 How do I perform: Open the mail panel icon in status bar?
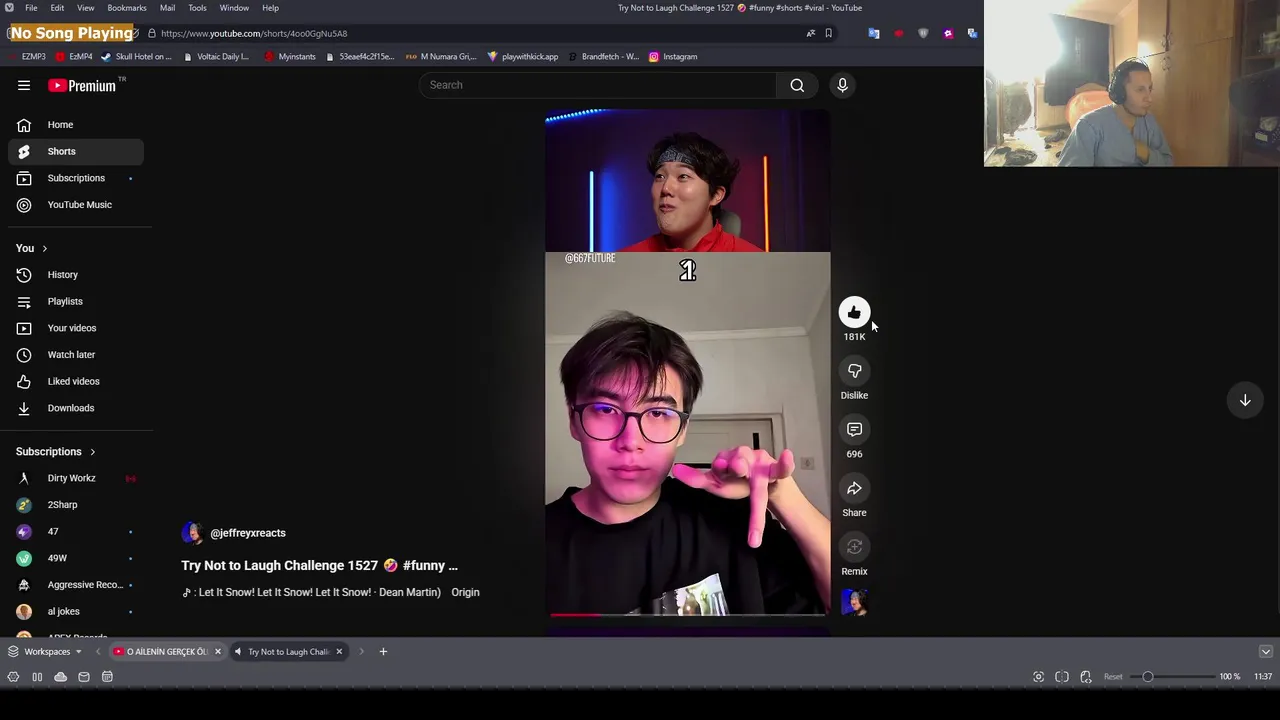[84, 677]
